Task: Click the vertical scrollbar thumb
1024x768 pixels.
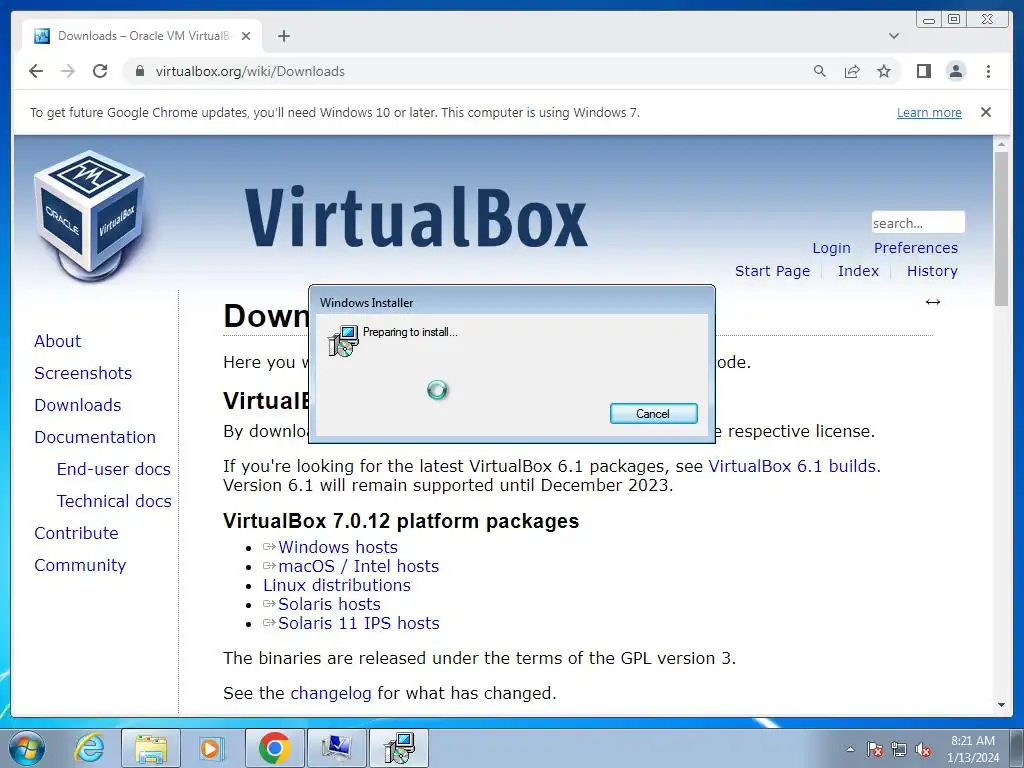Action: click(1001, 228)
